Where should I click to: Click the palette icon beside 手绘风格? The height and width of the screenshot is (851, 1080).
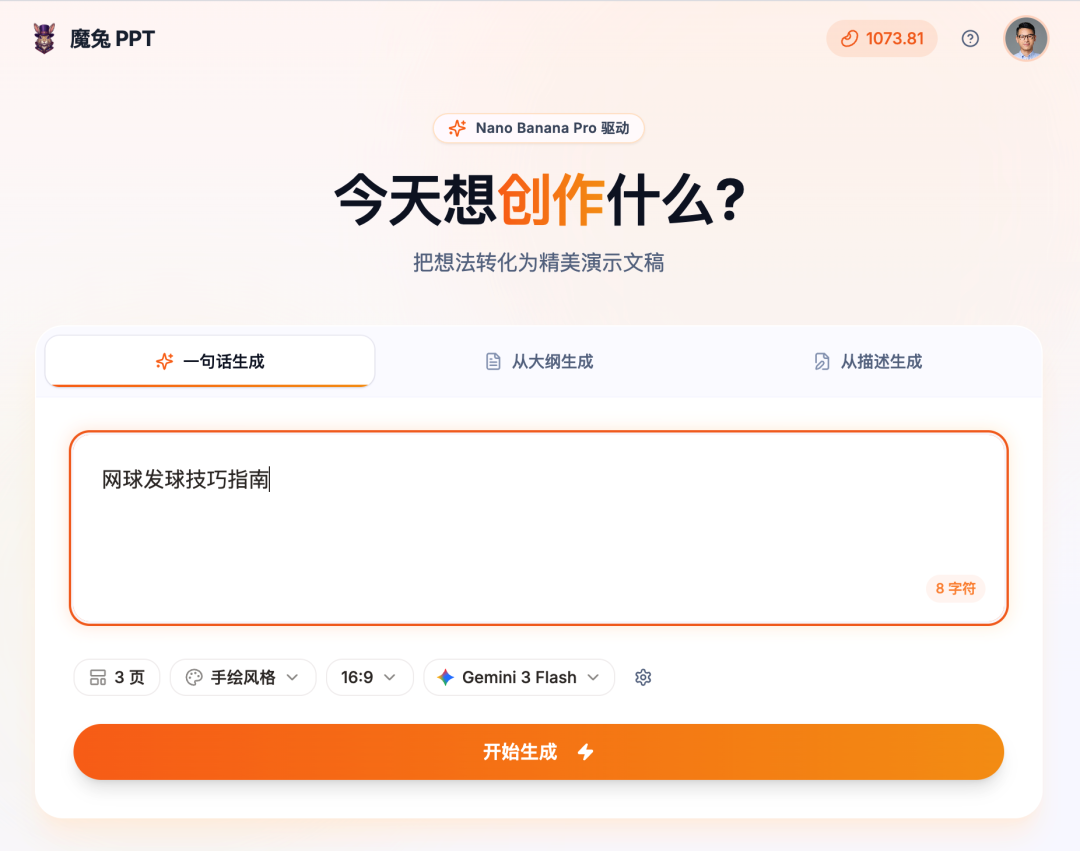pyautogui.click(x=194, y=678)
